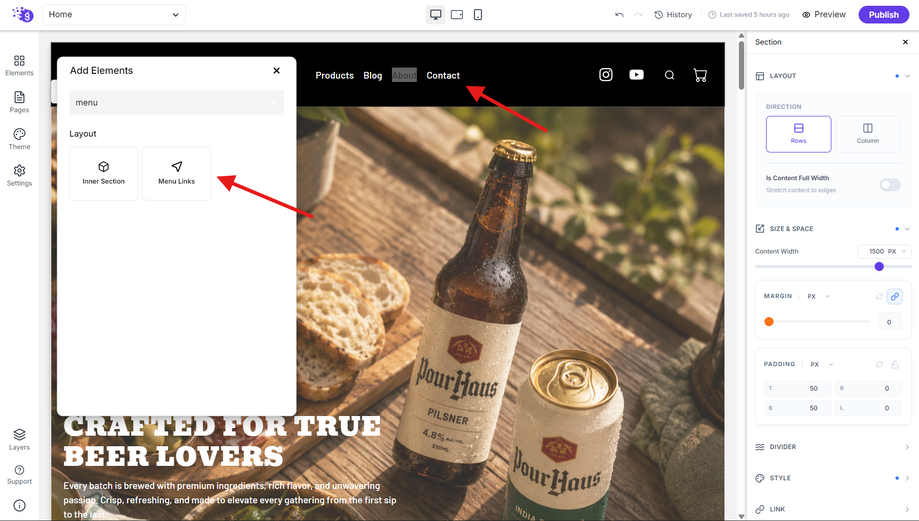919x521 pixels.
Task: Click the Padding left value field
Action: click(x=869, y=408)
